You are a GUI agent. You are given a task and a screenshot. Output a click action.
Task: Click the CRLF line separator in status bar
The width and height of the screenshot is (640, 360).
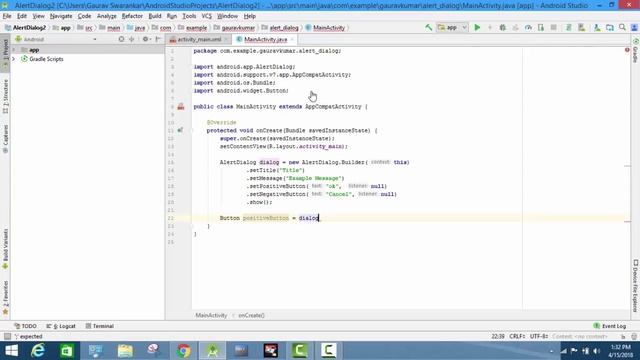[x=517, y=336]
